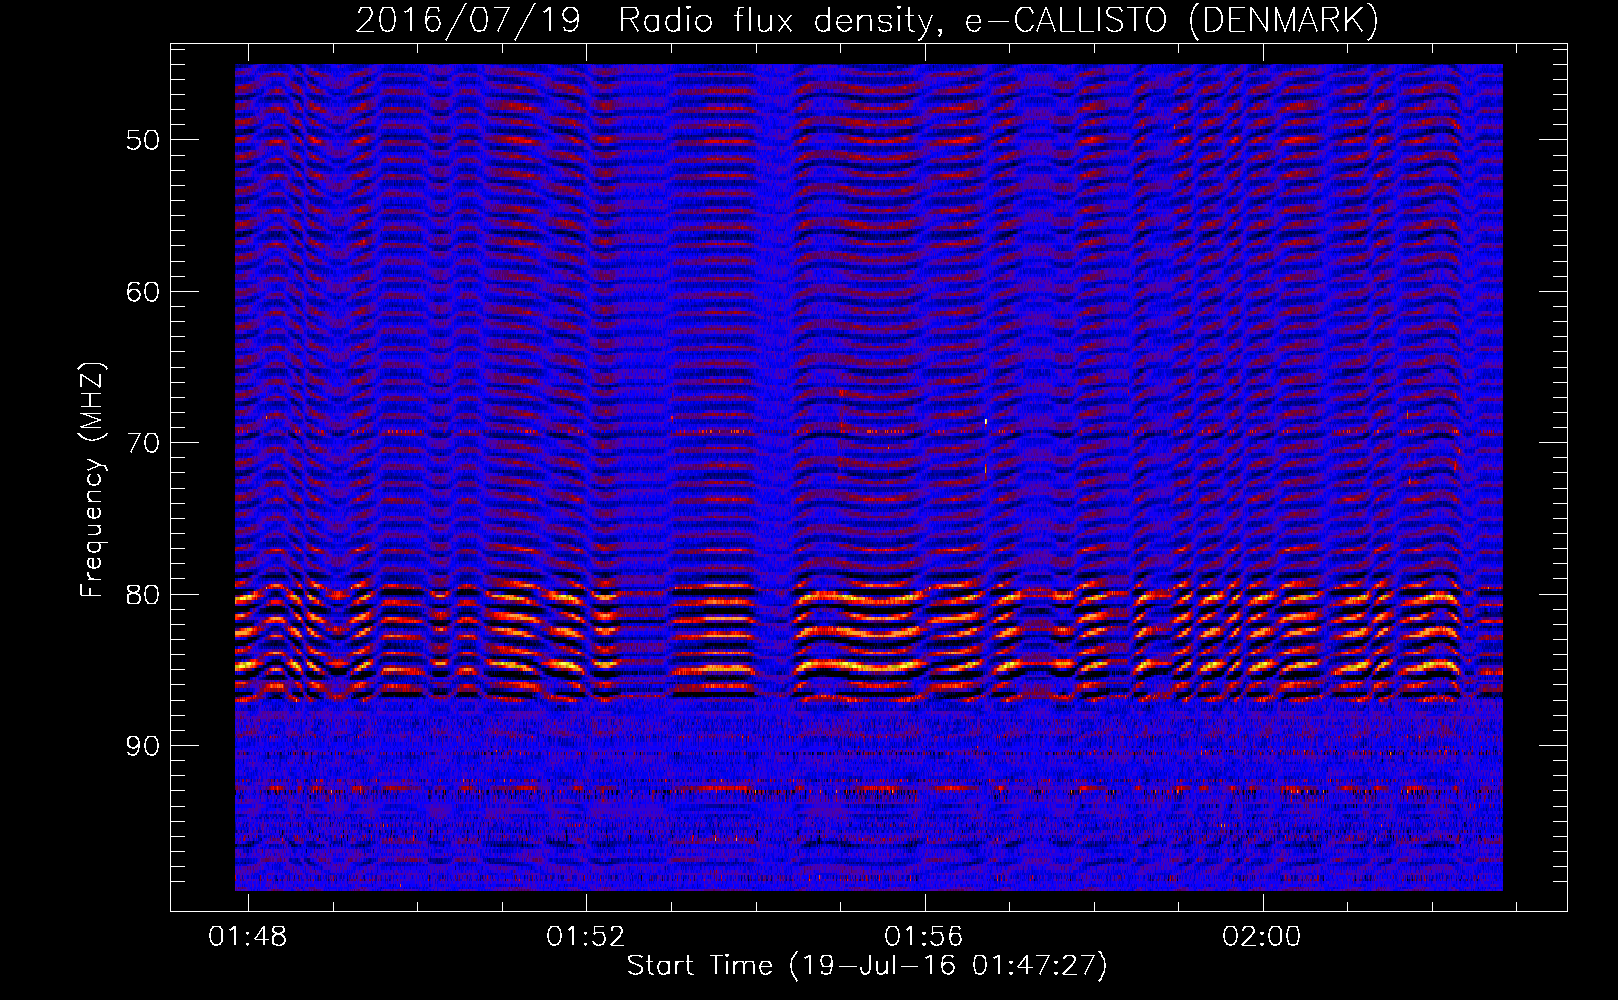1618x1000 pixels.
Task: Click the time tick label '01:56'
Action: [x=923, y=937]
